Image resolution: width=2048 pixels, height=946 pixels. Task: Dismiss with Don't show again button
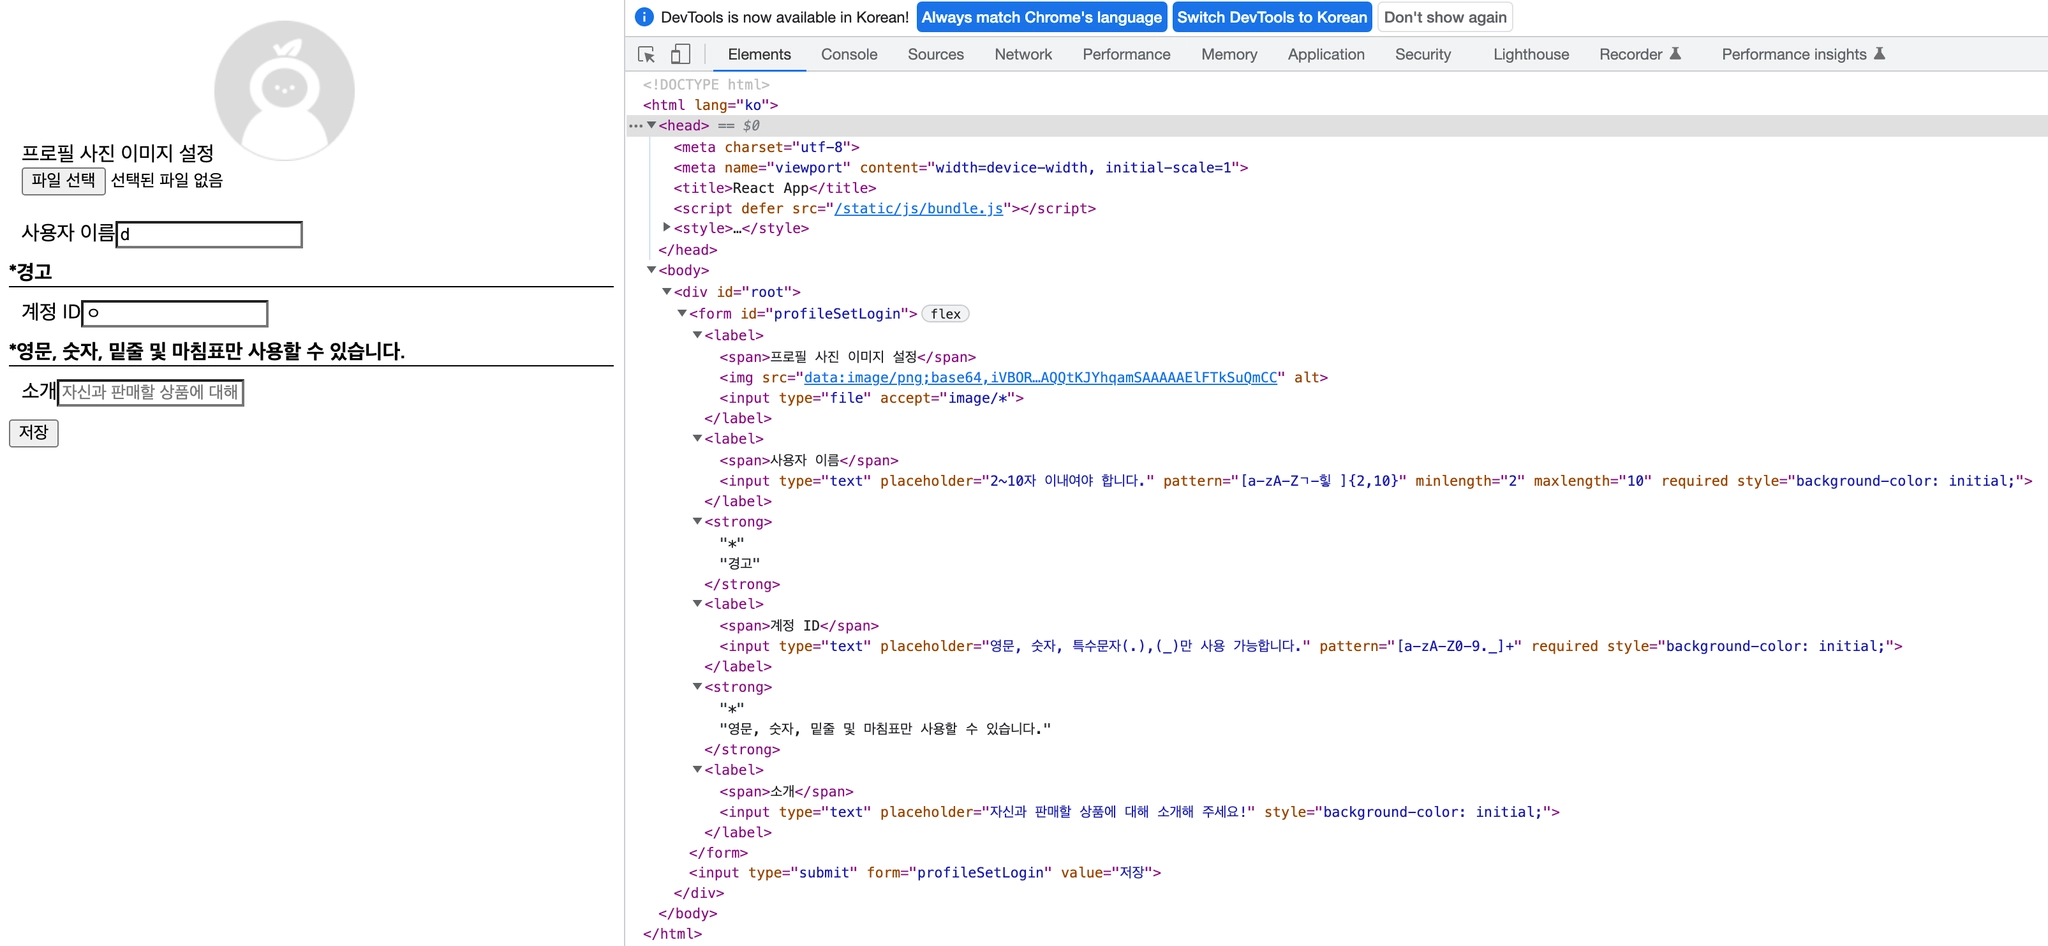[1444, 17]
